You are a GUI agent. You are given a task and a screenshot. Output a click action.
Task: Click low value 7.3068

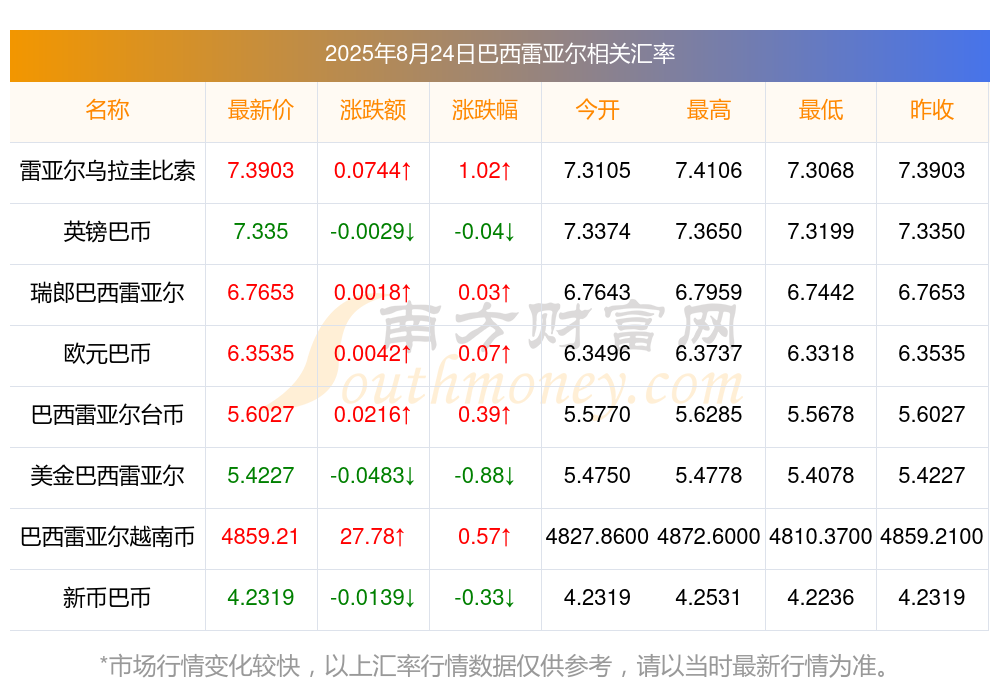tap(821, 171)
